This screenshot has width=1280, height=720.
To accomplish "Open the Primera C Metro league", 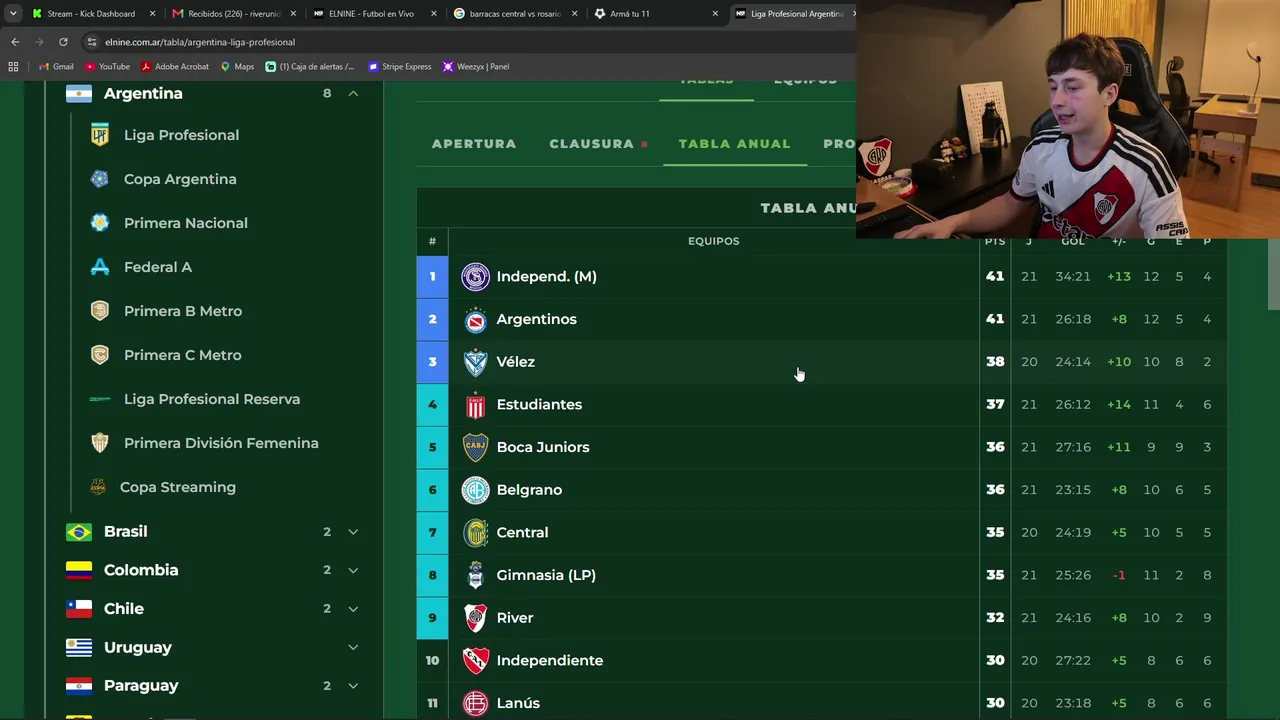I will (x=182, y=355).
